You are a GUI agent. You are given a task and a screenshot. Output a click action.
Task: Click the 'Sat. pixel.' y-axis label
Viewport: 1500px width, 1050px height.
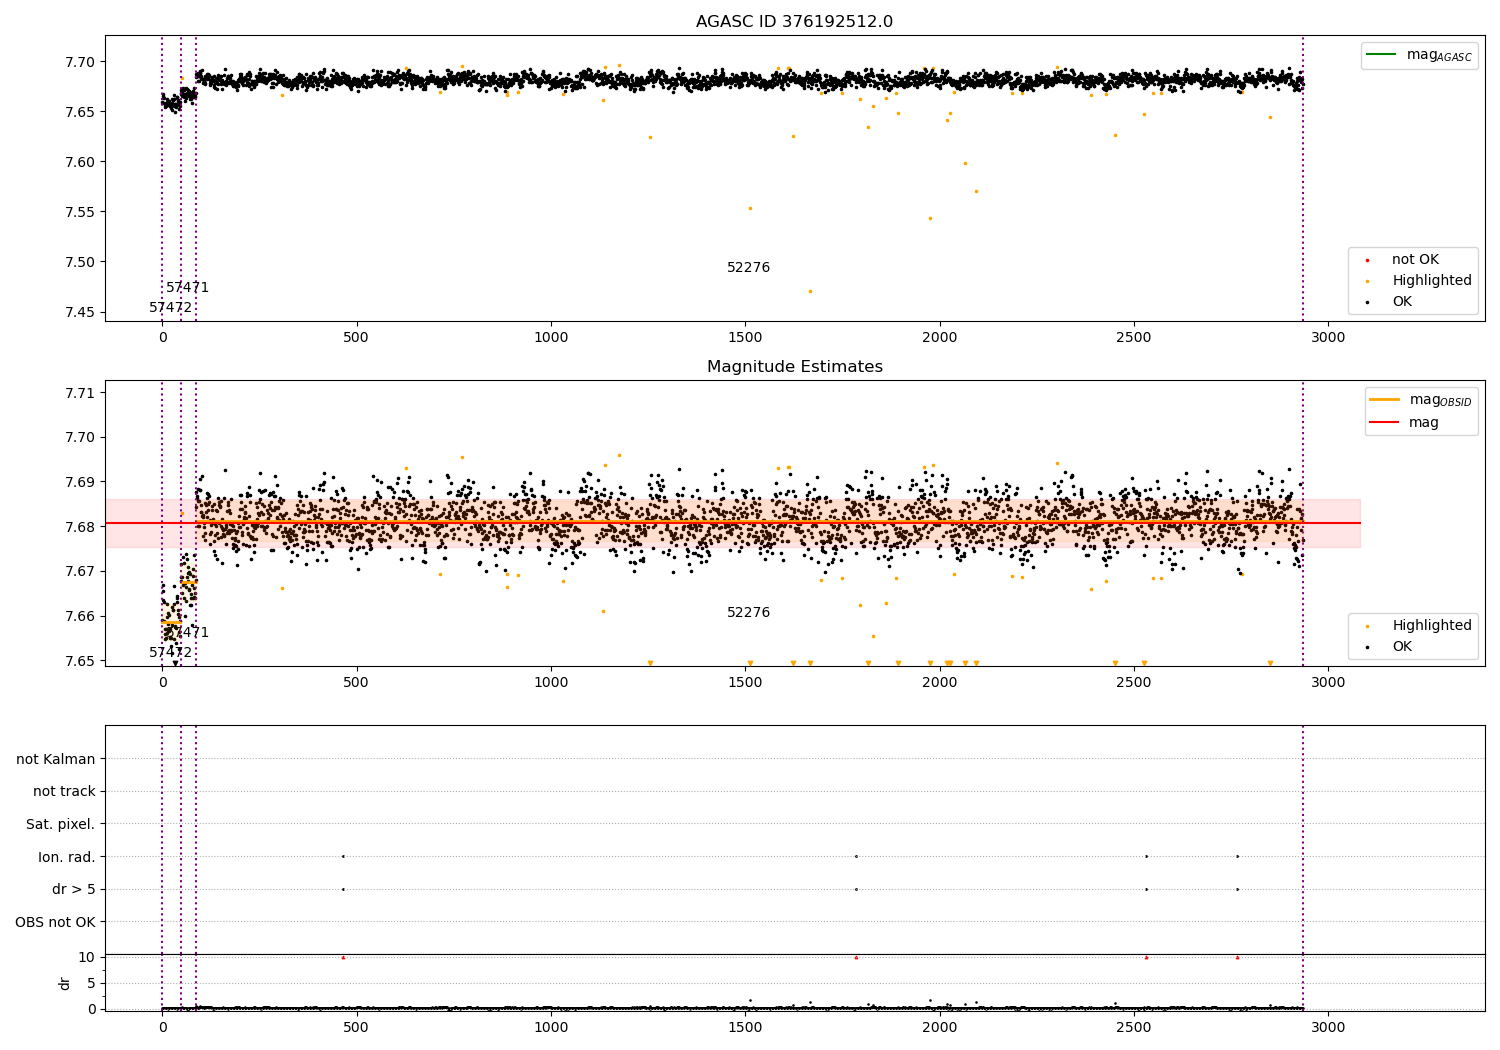click(61, 825)
